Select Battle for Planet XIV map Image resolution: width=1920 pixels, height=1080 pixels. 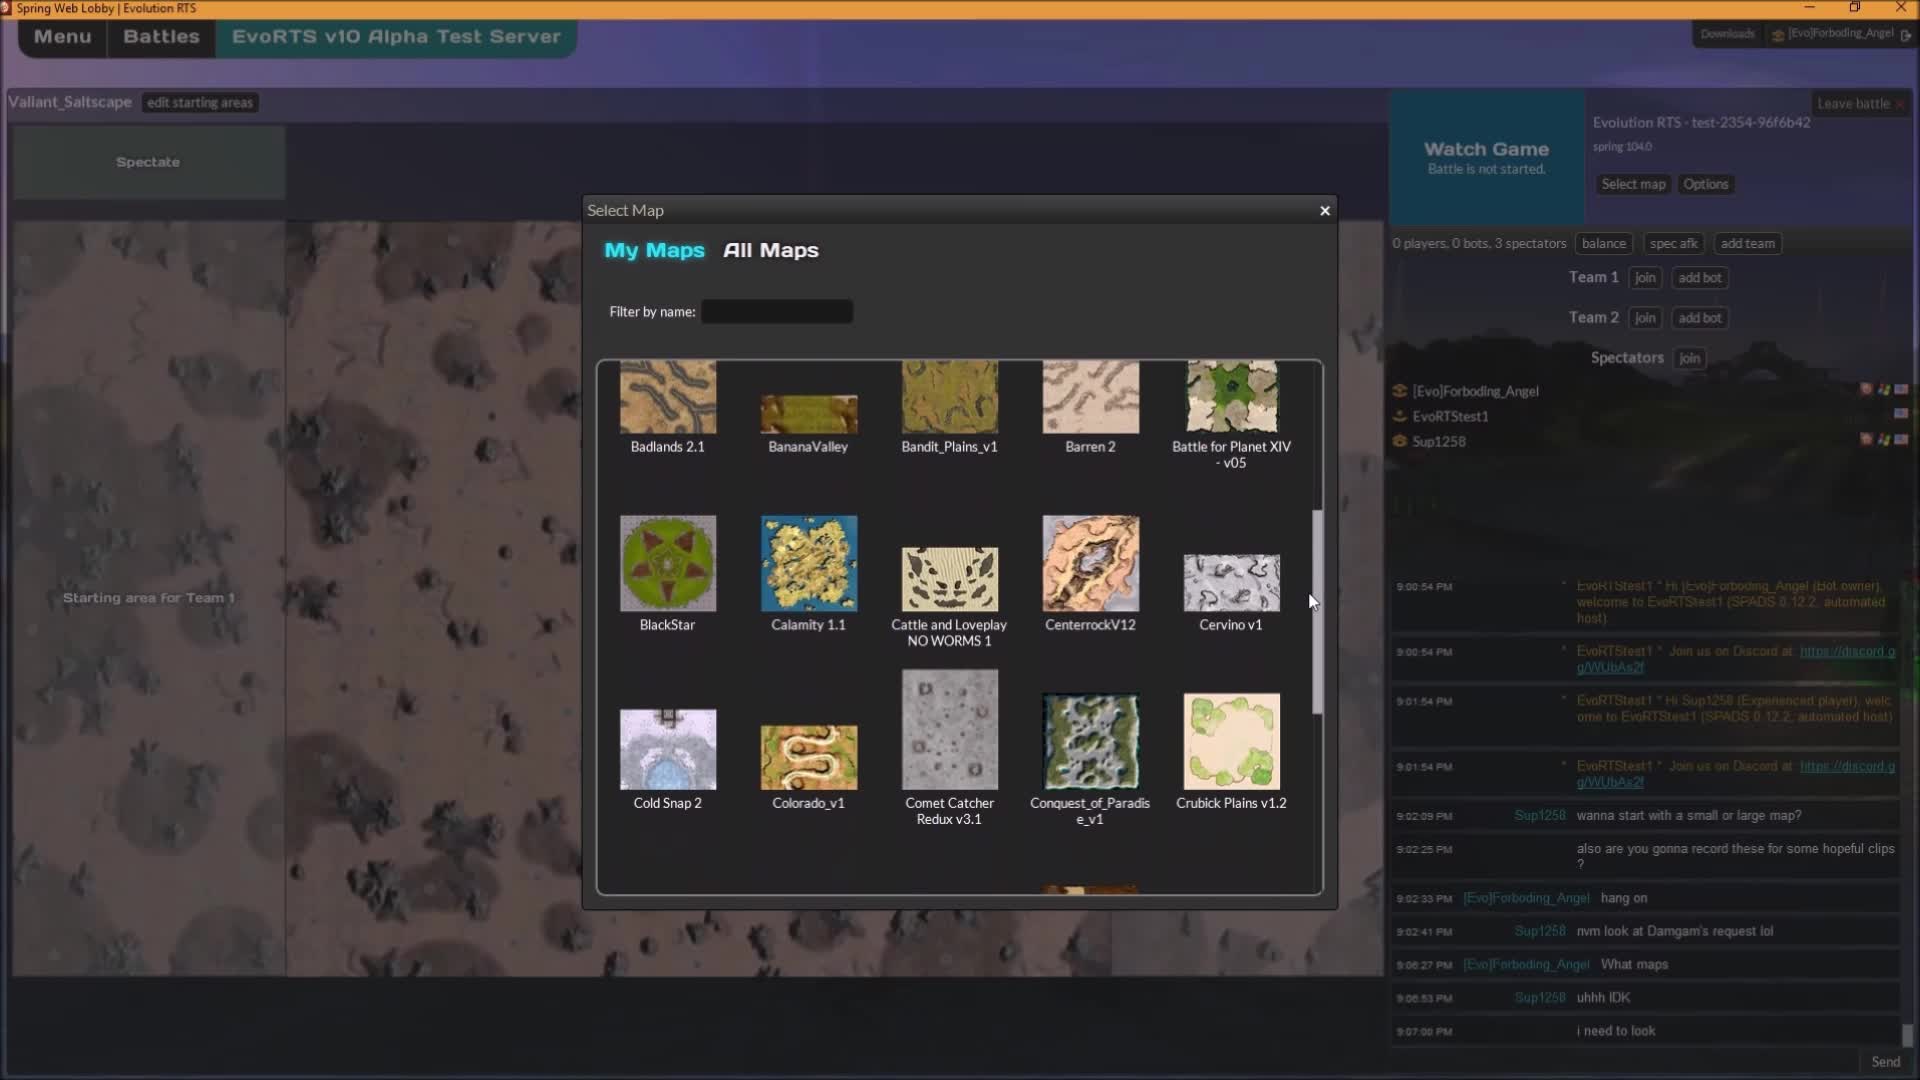[1231, 398]
